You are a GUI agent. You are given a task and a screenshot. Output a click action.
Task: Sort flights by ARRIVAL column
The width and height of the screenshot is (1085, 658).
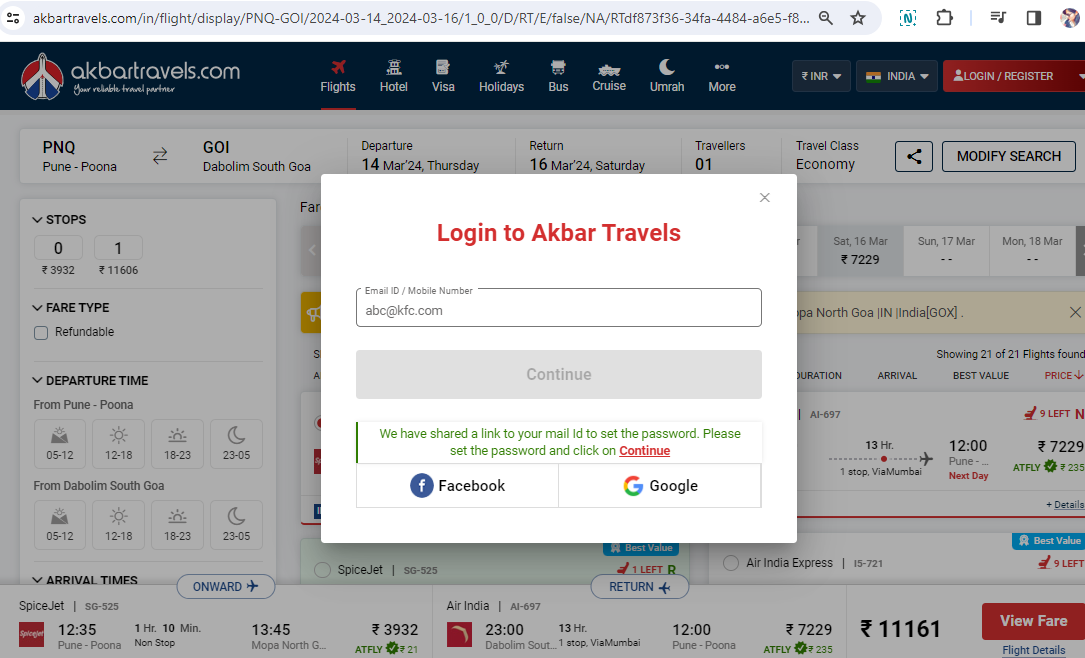897,375
